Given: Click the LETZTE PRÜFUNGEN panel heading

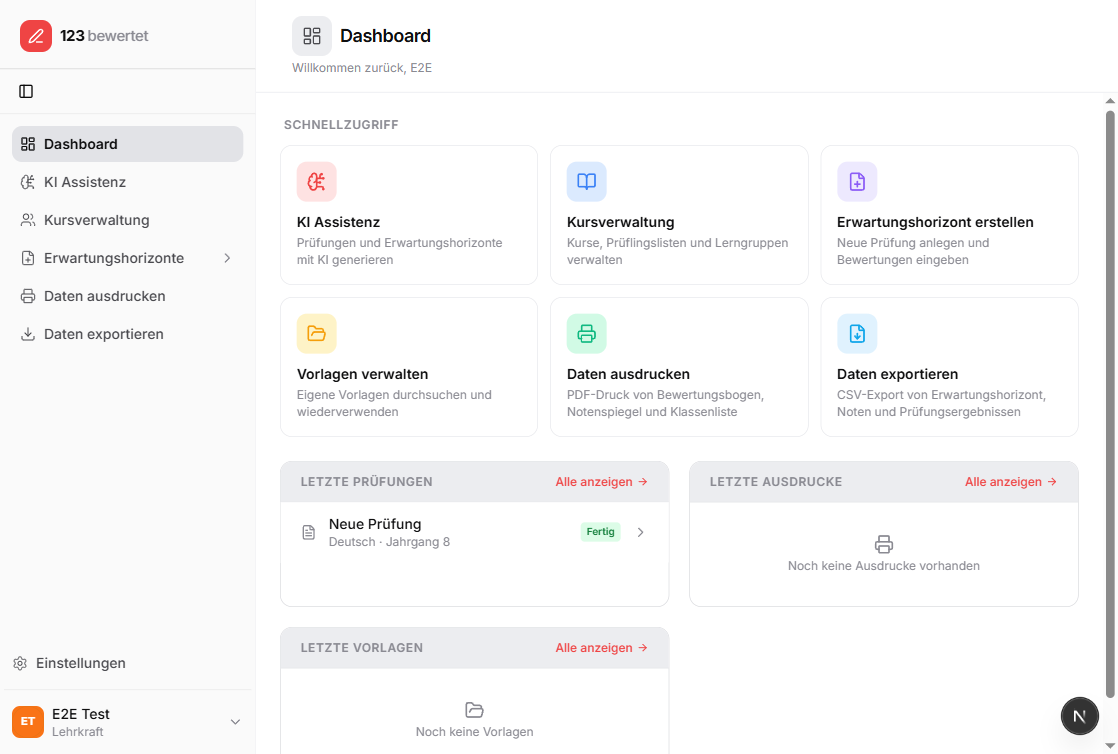Looking at the screenshot, I should point(366,482).
